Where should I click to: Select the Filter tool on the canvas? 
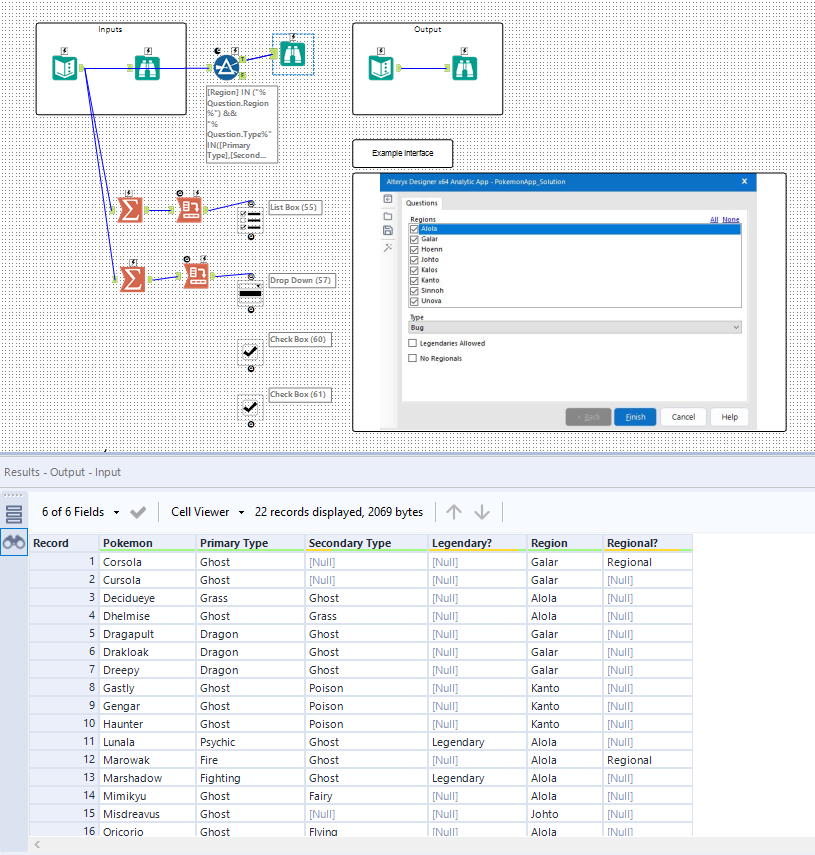coord(226,67)
